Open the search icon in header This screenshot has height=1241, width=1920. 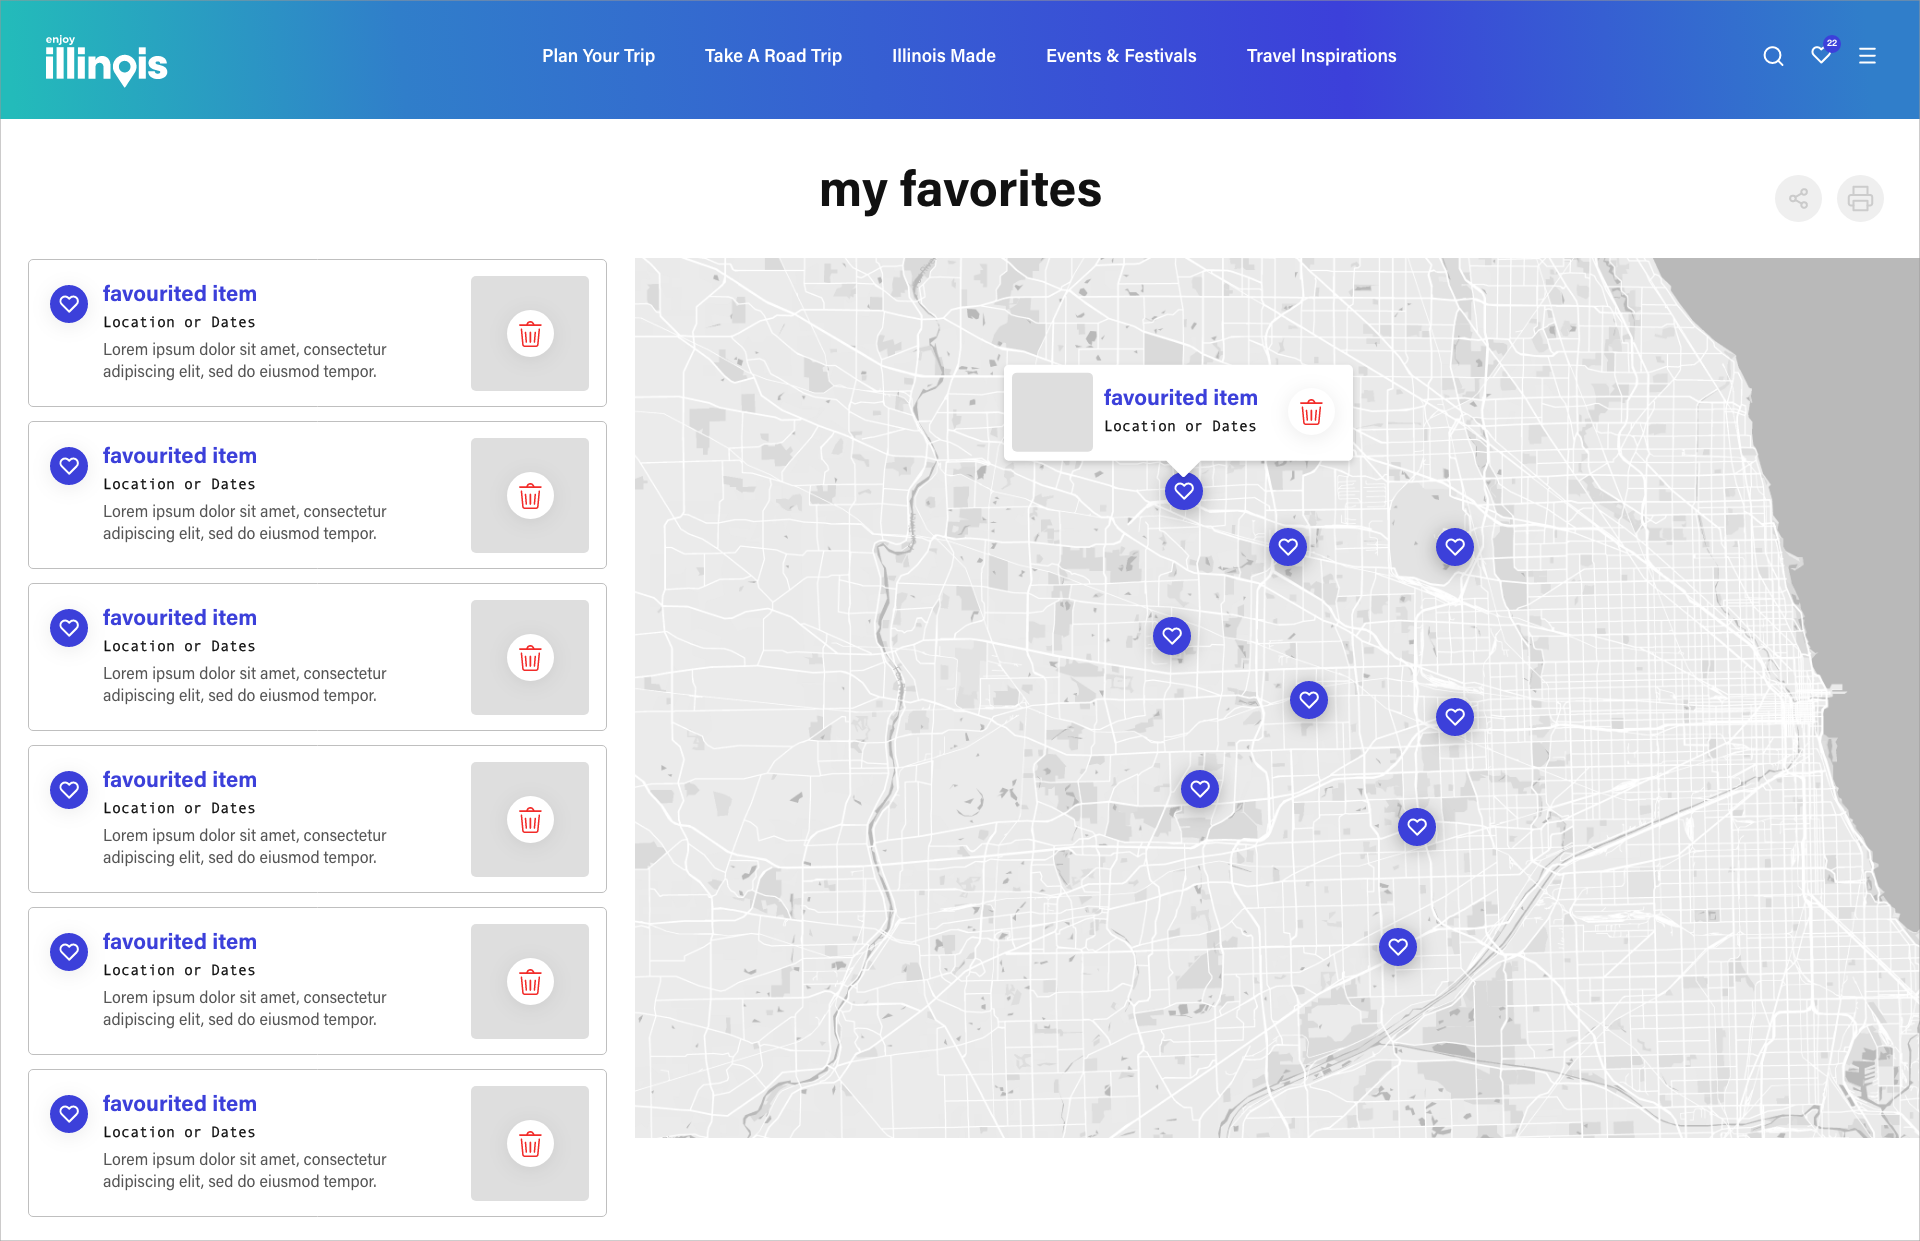1773,56
